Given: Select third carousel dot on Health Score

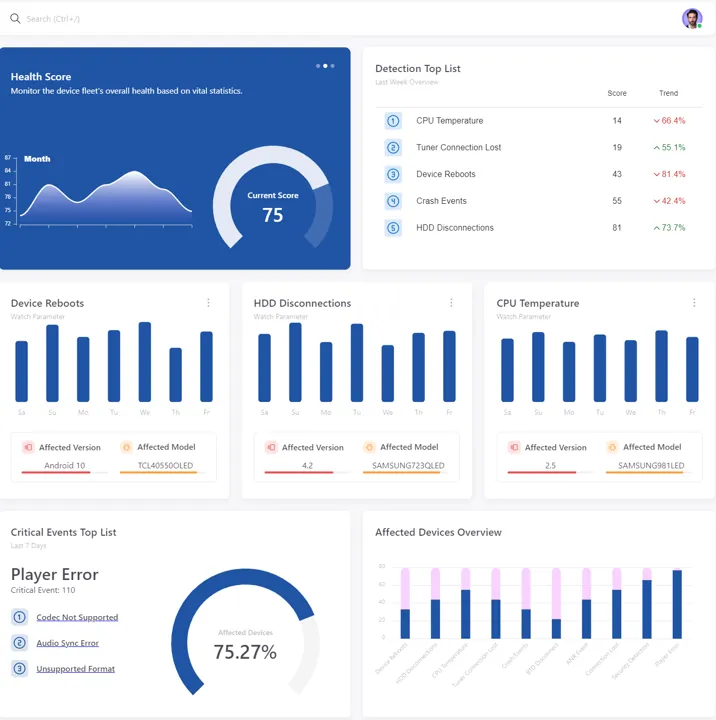Looking at the screenshot, I should 333,66.
